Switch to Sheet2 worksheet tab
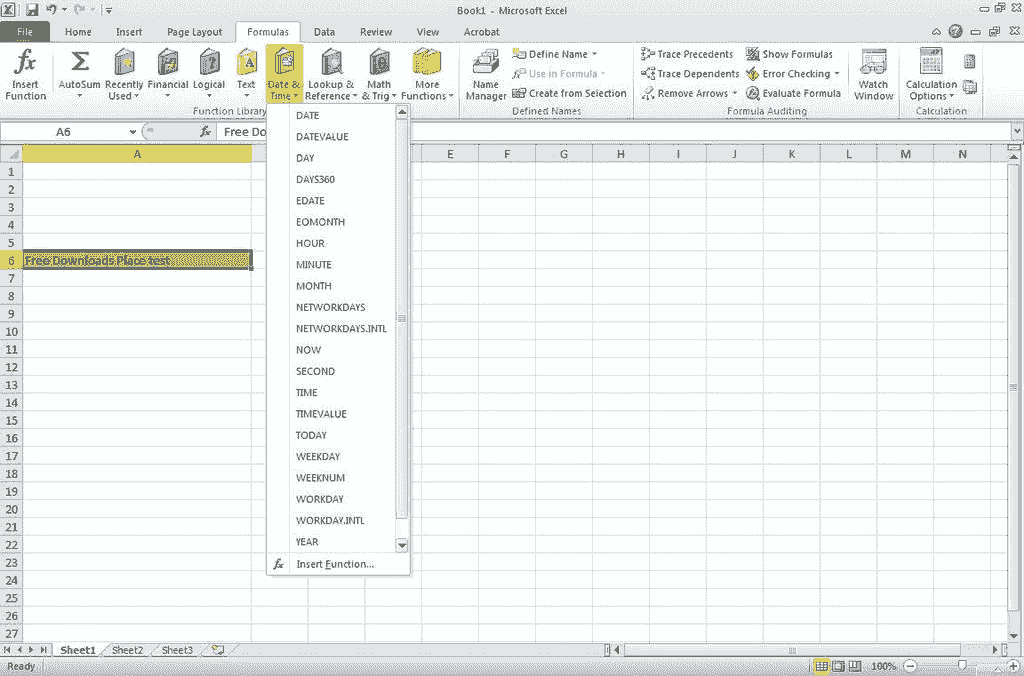The image size is (1024, 676). 127,650
